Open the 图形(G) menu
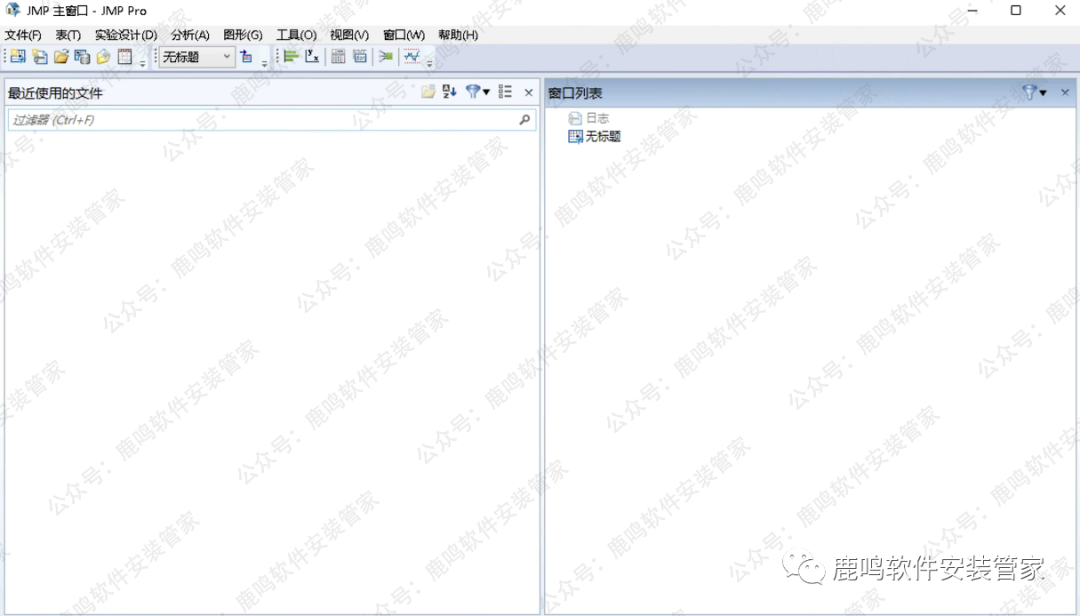This screenshot has width=1080, height=616. [243, 35]
